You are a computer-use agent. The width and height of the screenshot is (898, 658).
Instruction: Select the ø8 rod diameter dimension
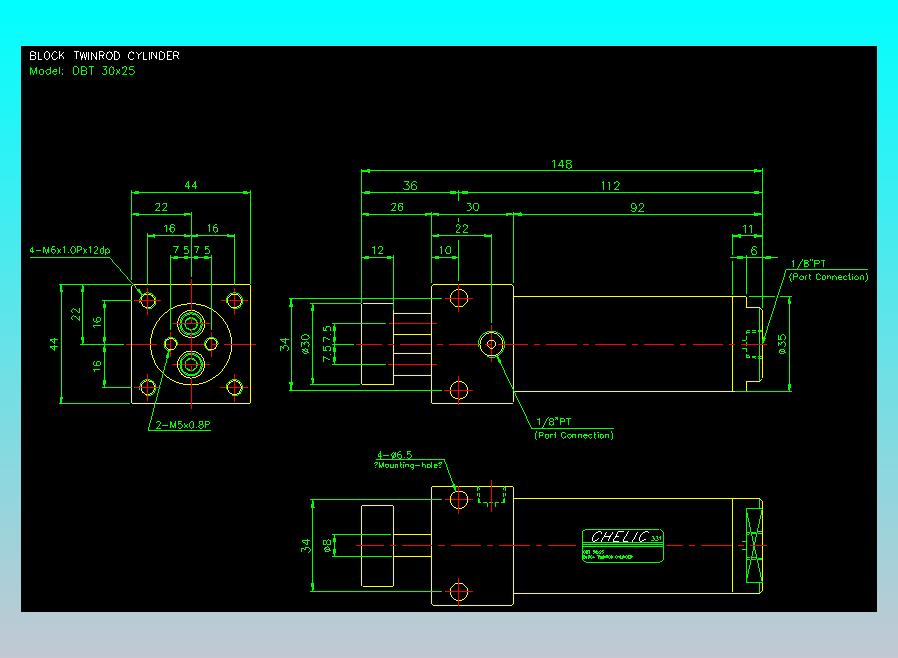click(x=327, y=545)
